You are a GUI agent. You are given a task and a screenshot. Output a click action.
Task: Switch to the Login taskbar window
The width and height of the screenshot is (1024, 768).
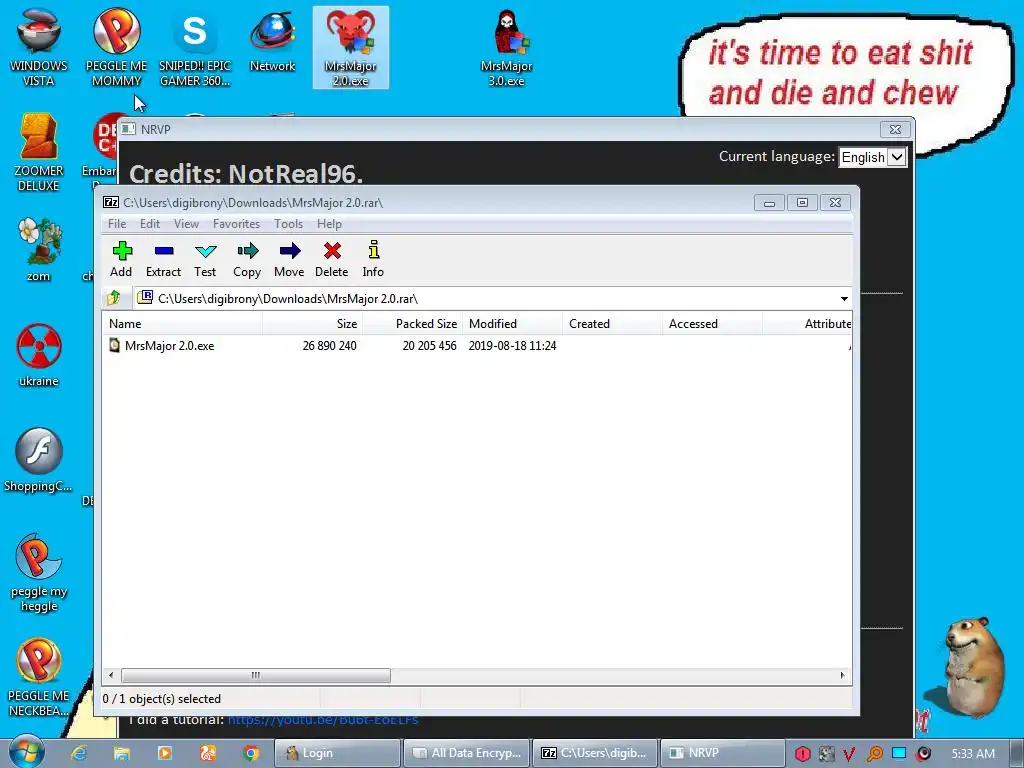coord(337,753)
